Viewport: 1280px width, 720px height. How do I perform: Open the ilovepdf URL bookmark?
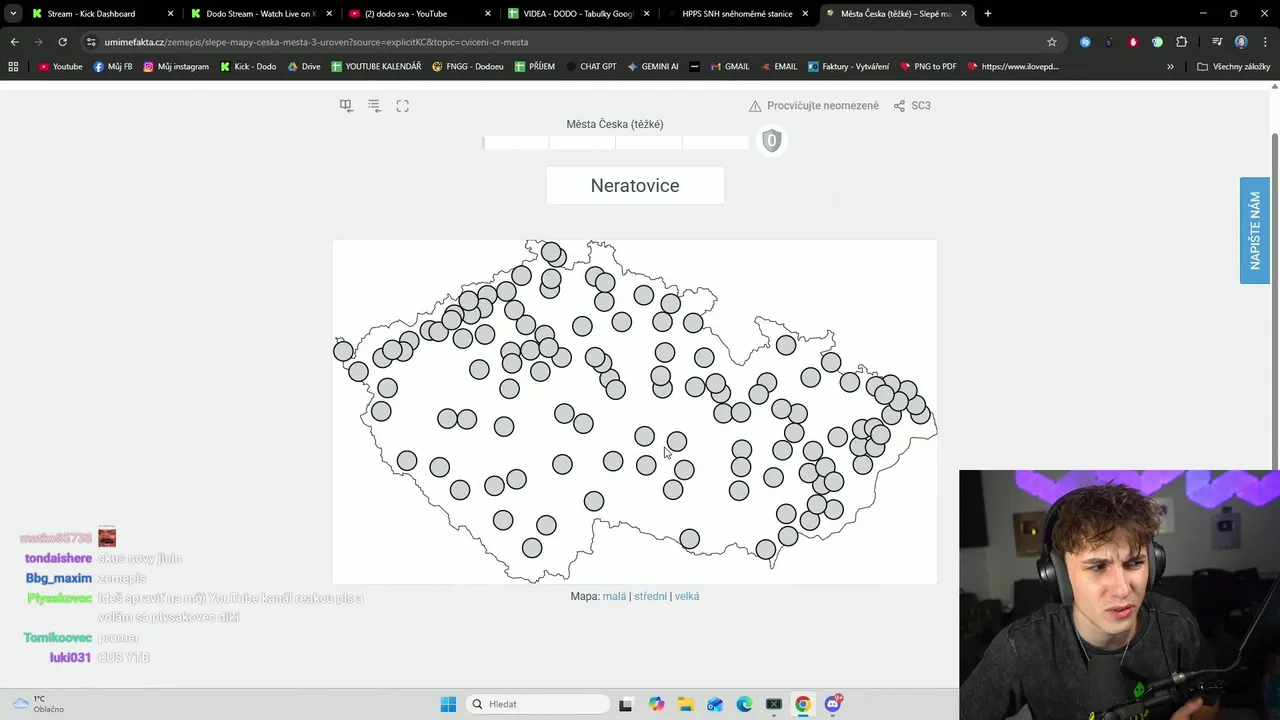tap(1012, 67)
